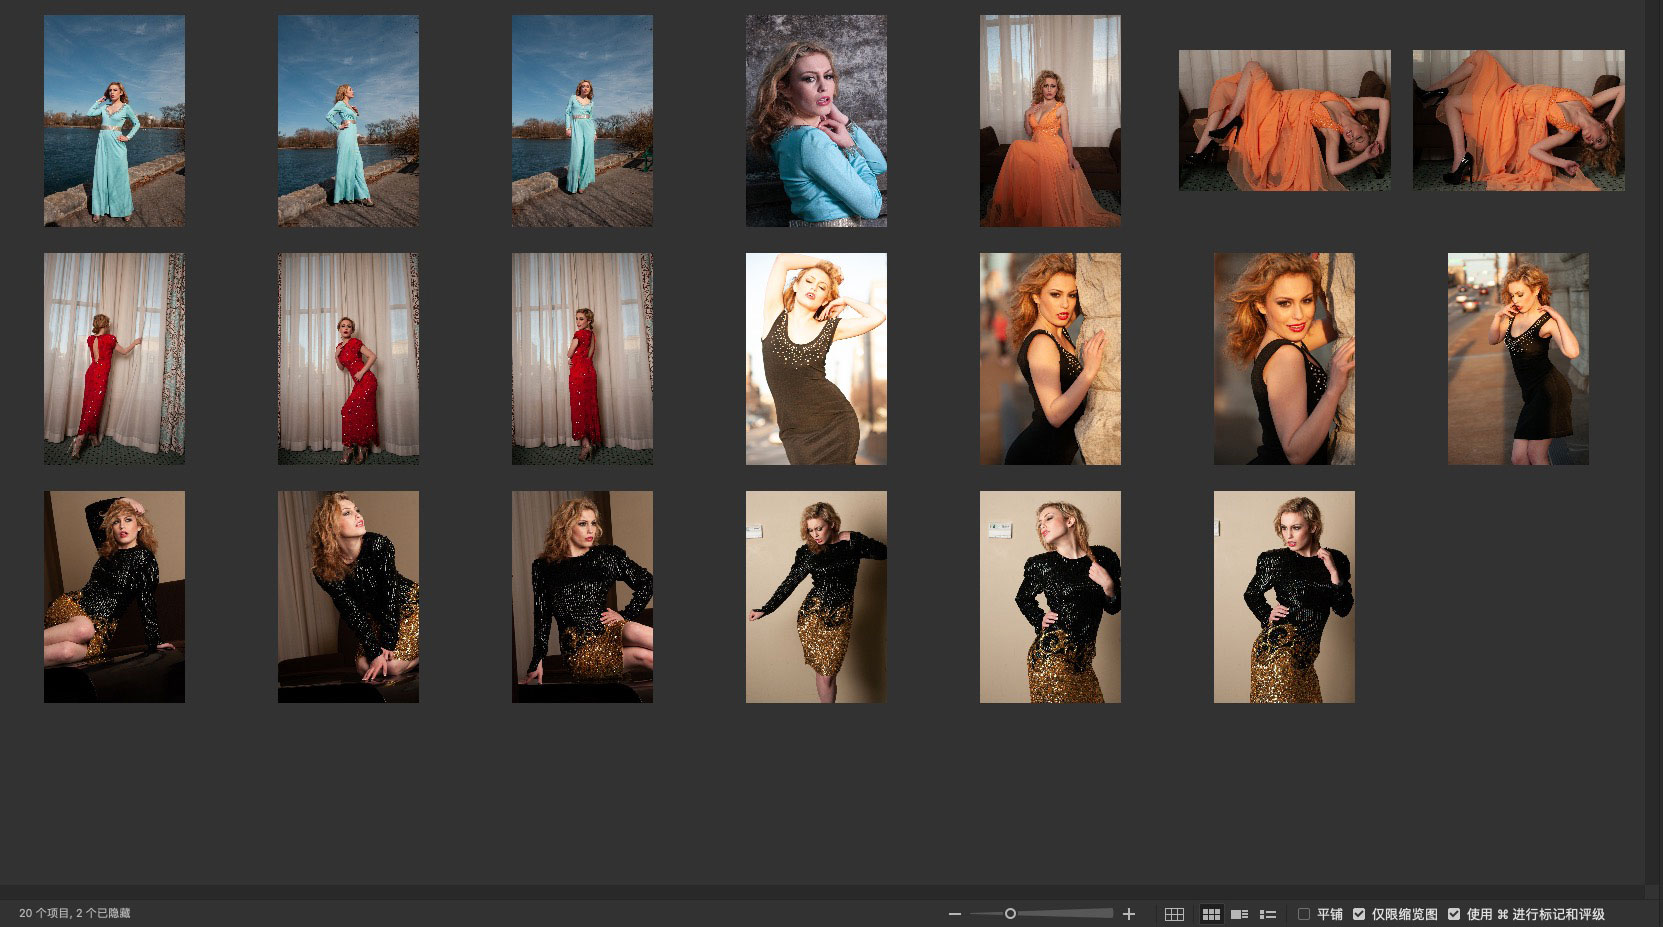Select the last landscape orange dress photo

1518,120
